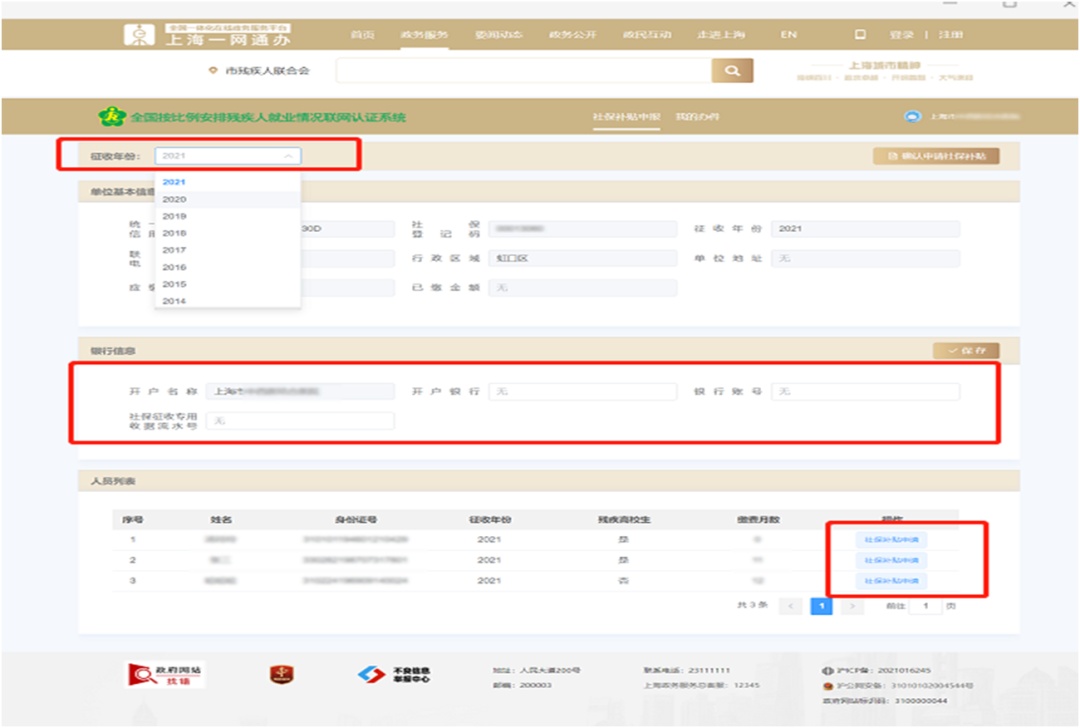Click the green disability federation emblem

tap(111, 117)
